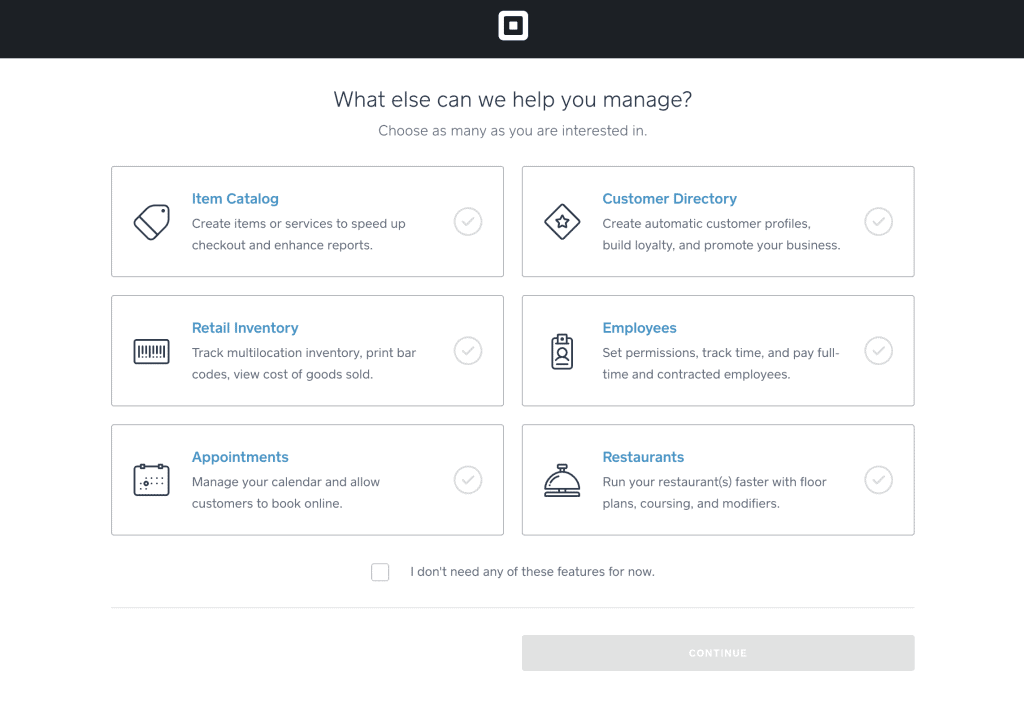Image resolution: width=1024 pixels, height=714 pixels.
Task: Click the Customer Directory star badge icon
Action: tap(562, 222)
